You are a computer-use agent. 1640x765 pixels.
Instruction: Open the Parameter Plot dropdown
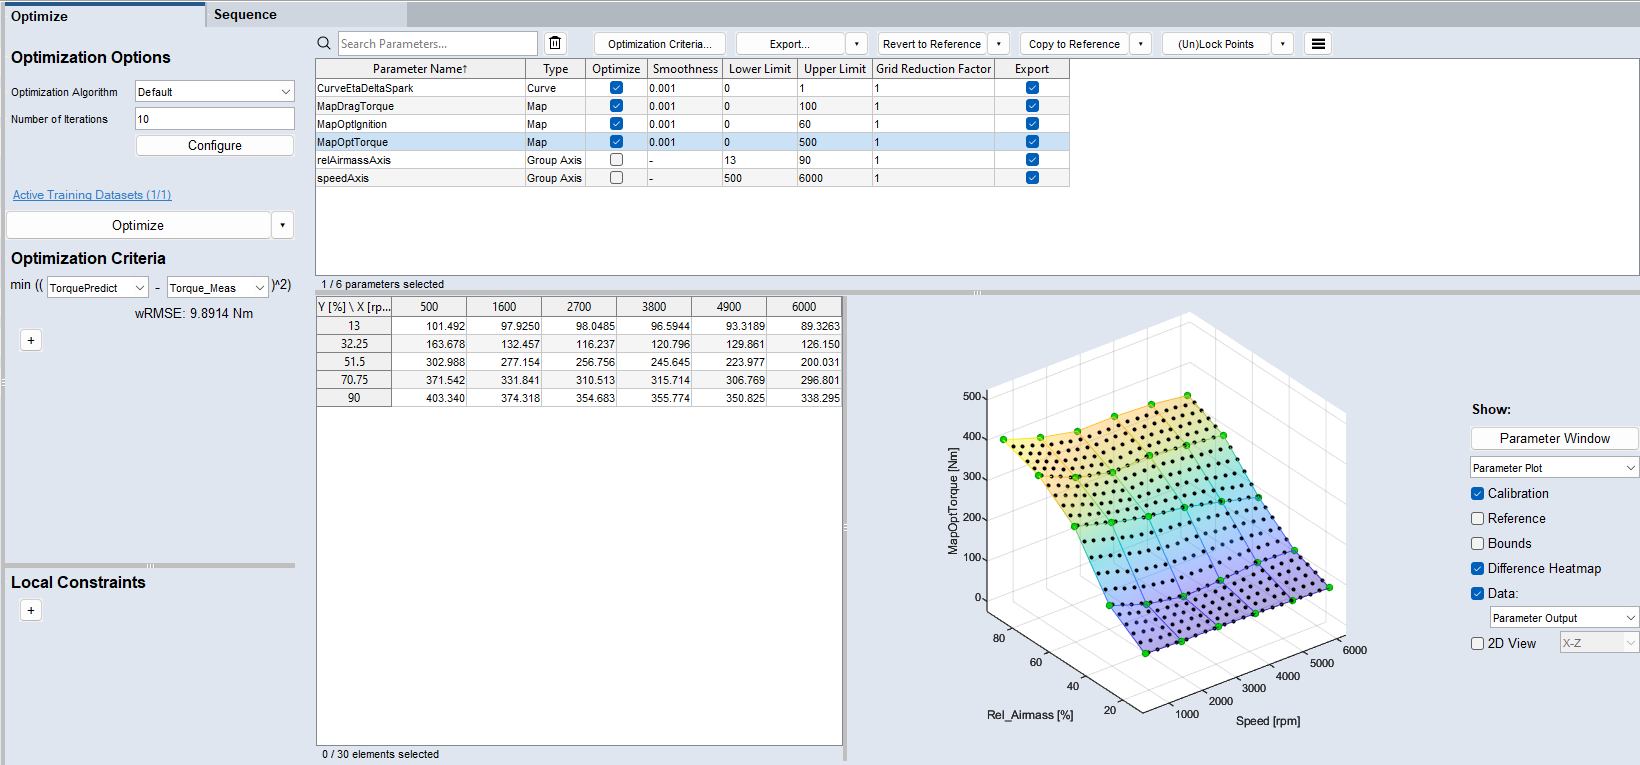[1554, 467]
